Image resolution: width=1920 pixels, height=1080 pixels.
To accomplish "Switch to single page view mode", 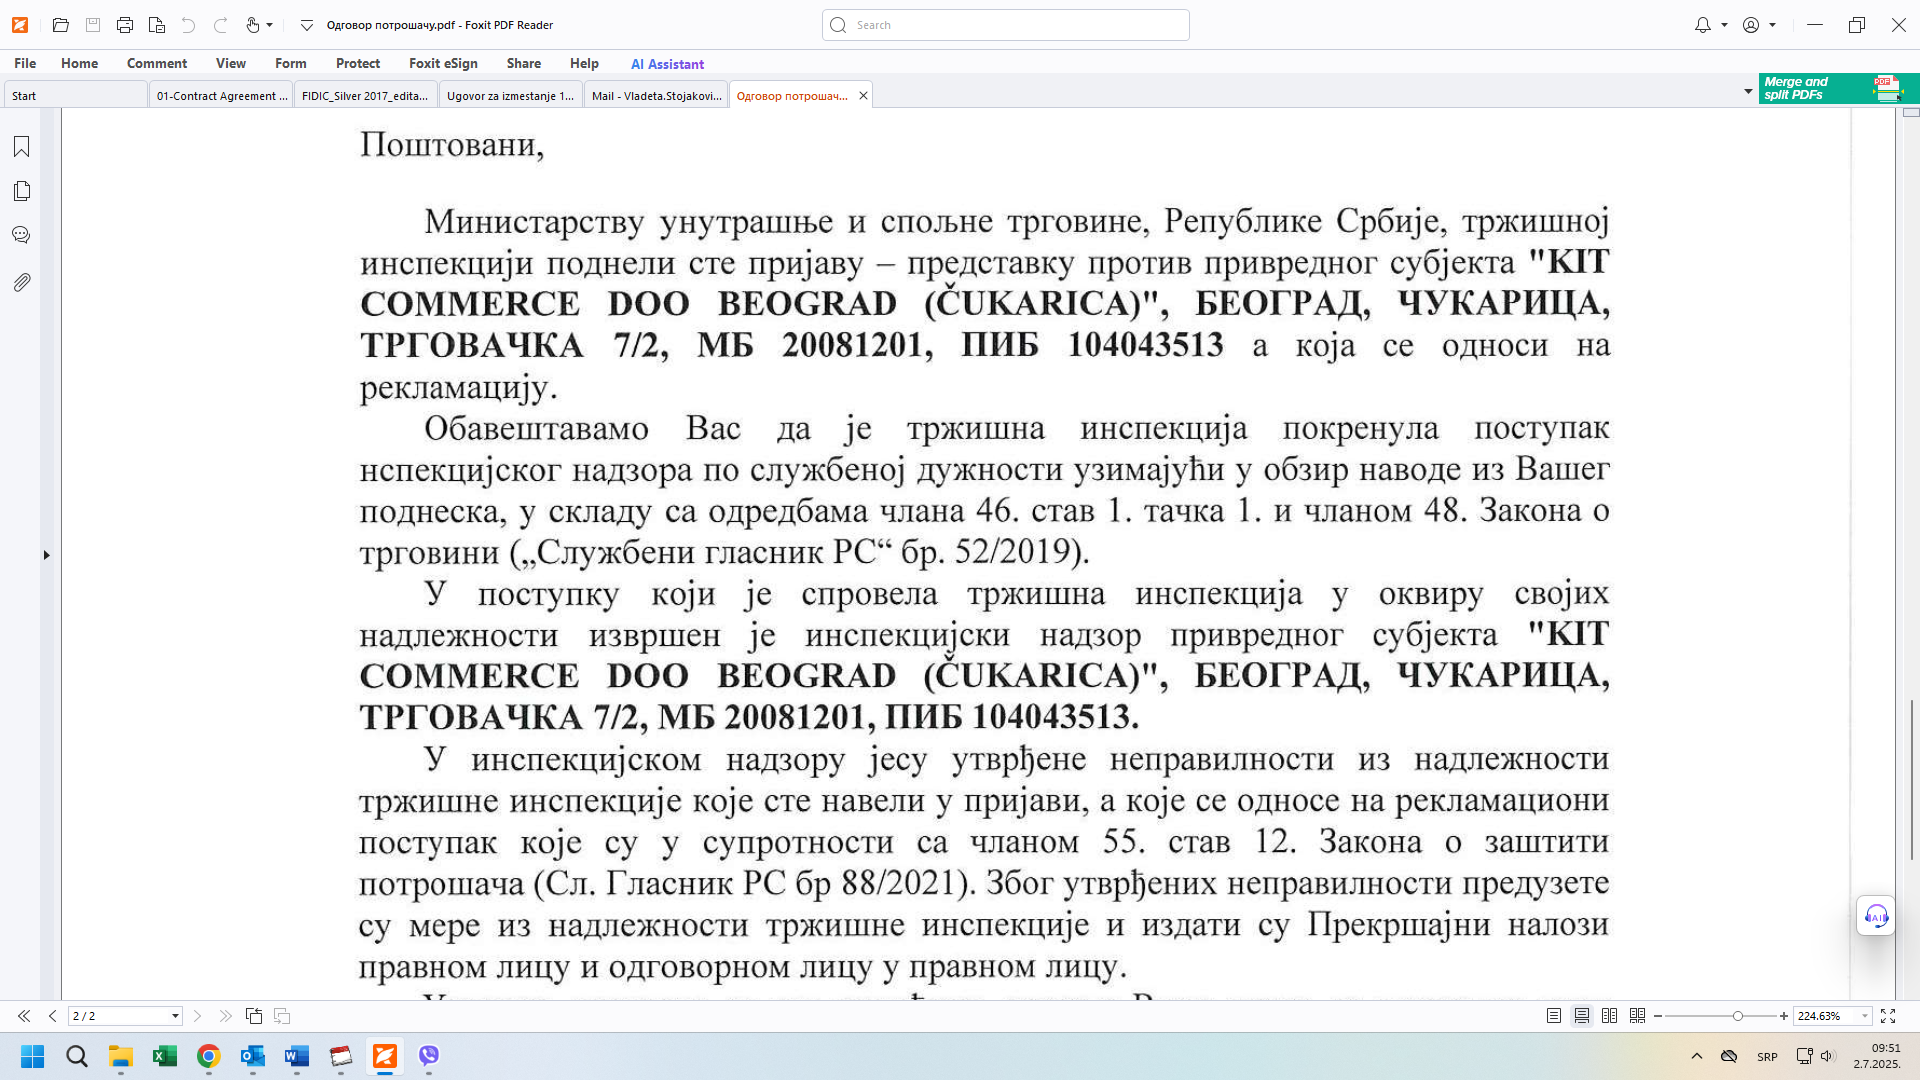I will coord(1553,1016).
